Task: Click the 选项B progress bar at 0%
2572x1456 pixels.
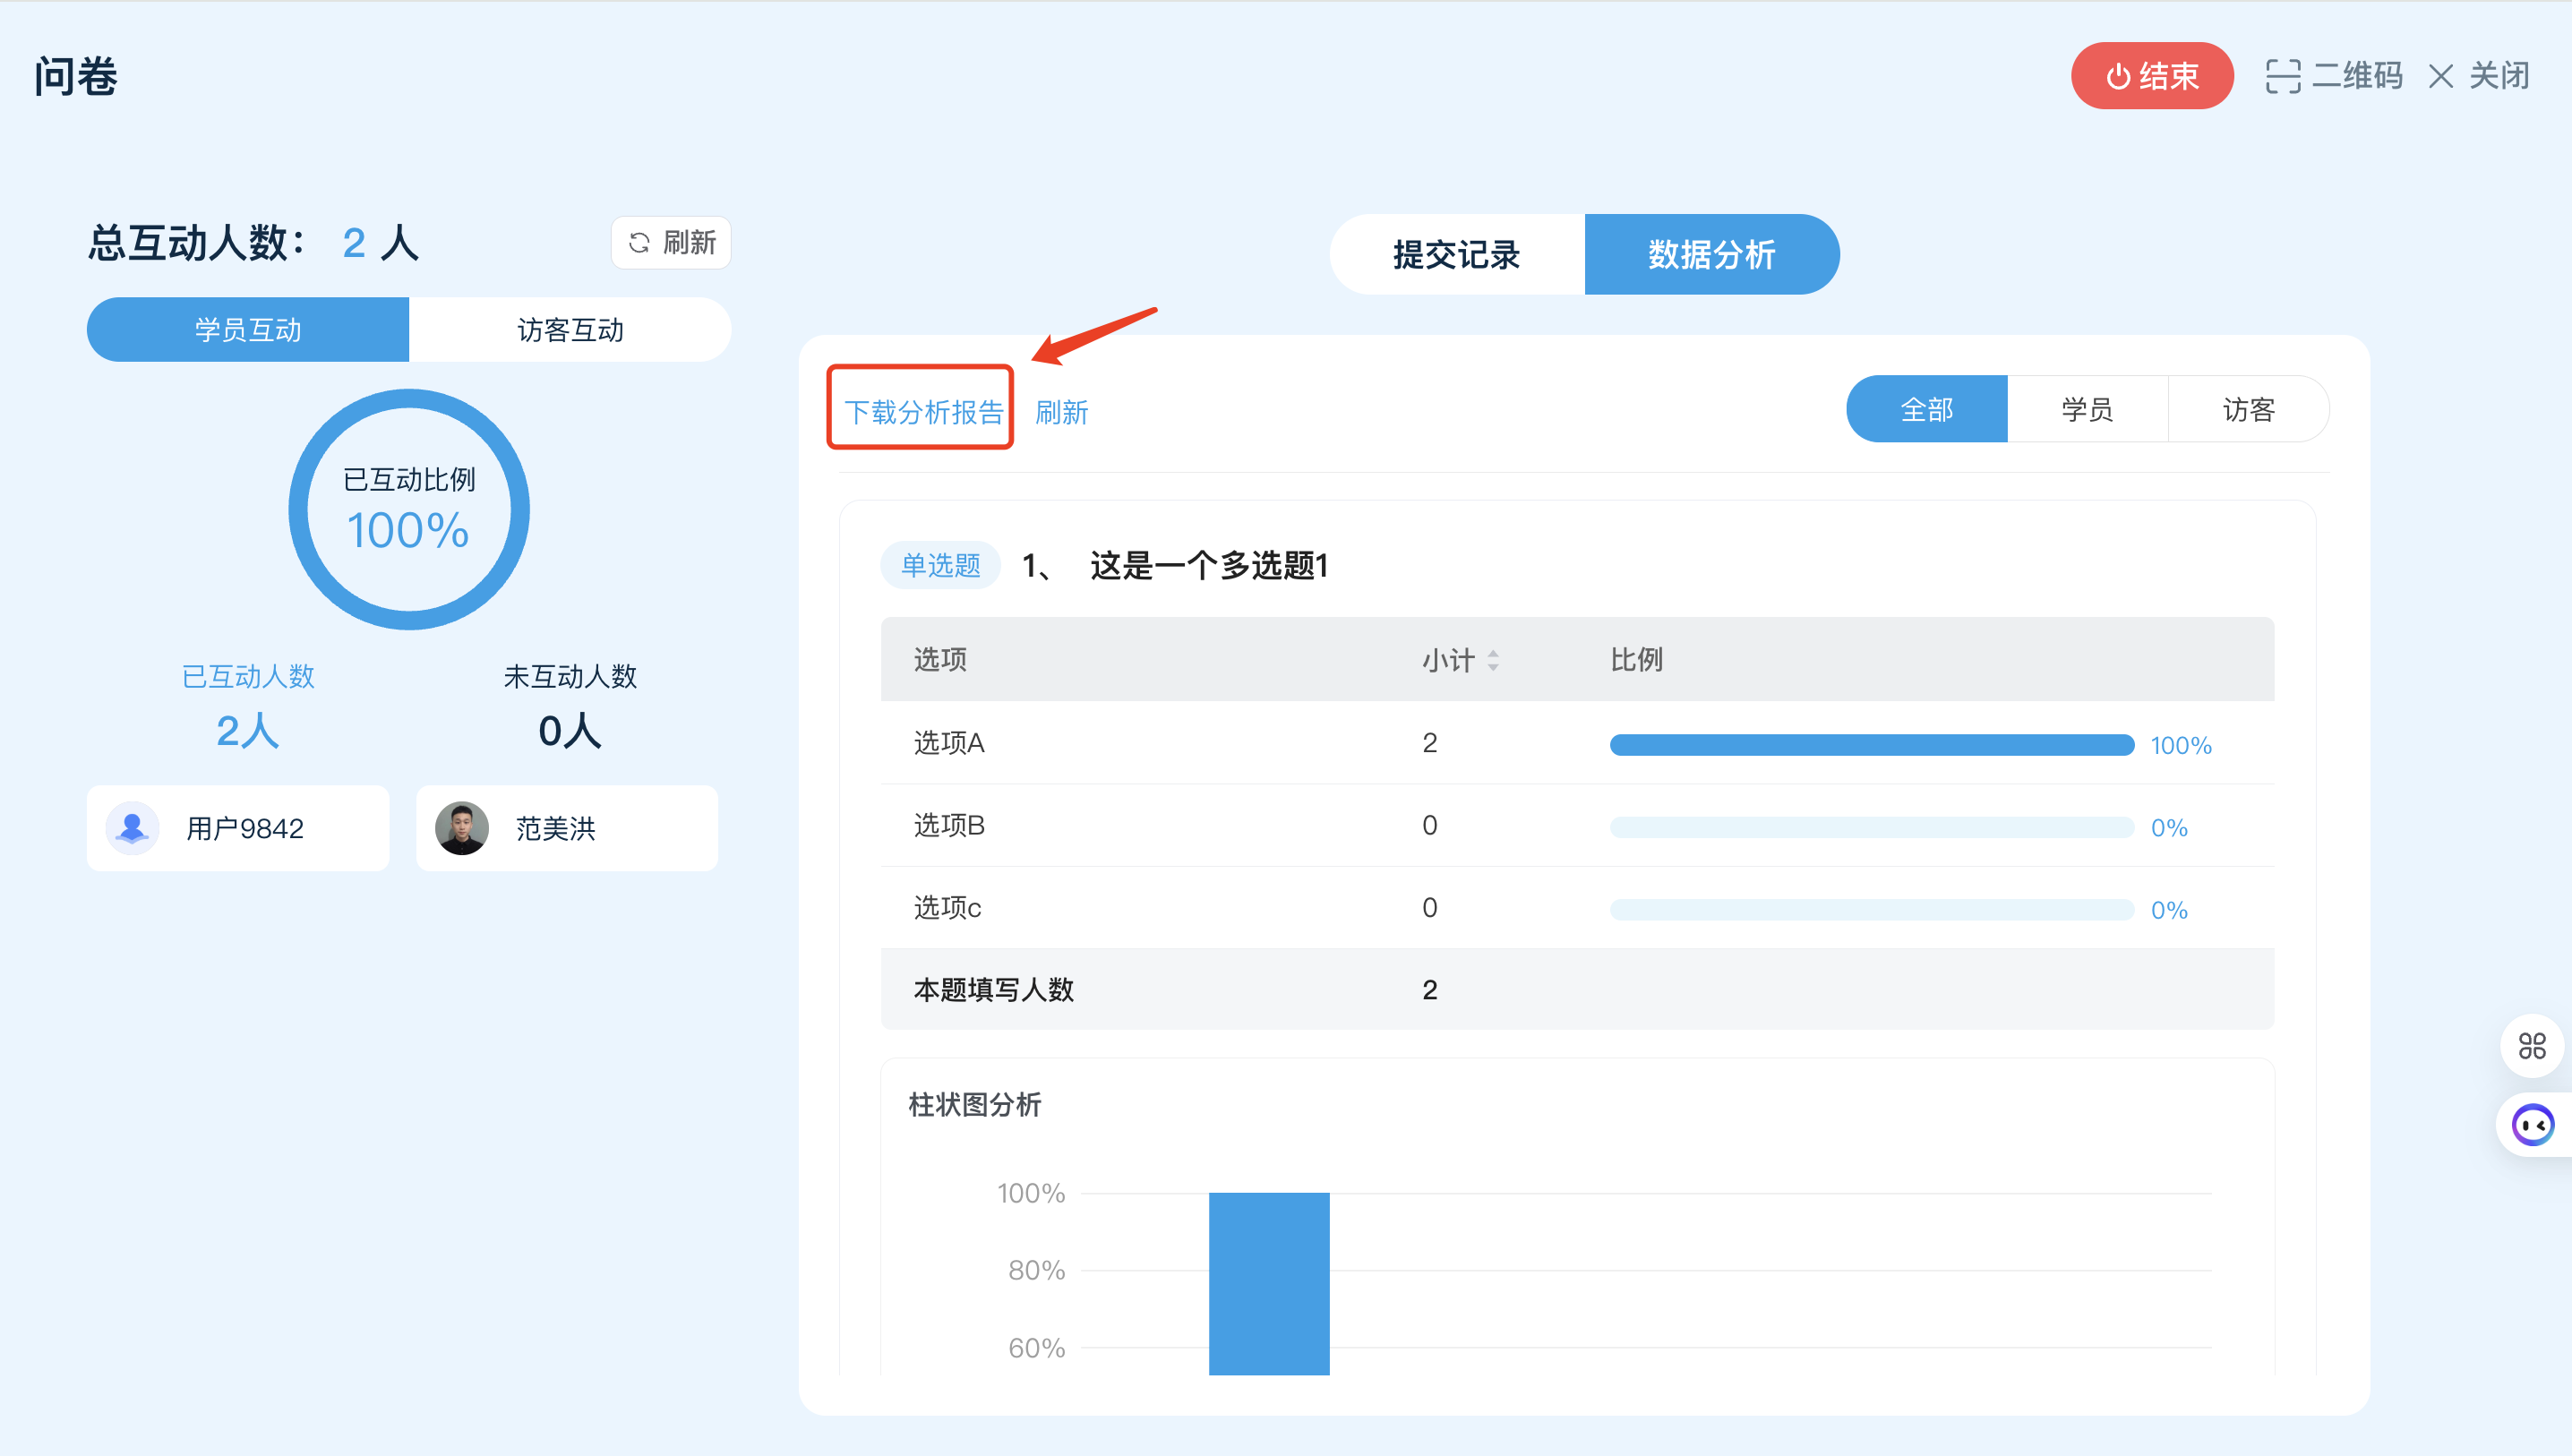Action: (x=1872, y=827)
